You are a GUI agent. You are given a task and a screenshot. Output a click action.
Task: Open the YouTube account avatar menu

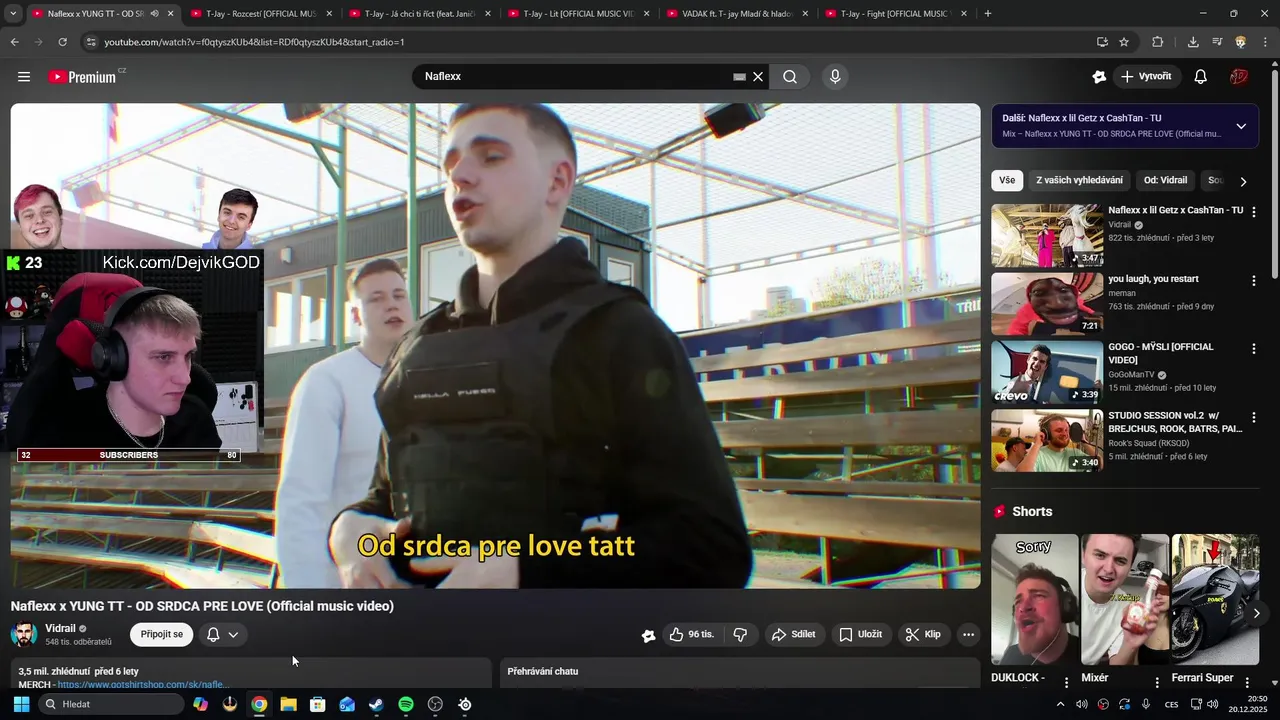coord(1239,77)
